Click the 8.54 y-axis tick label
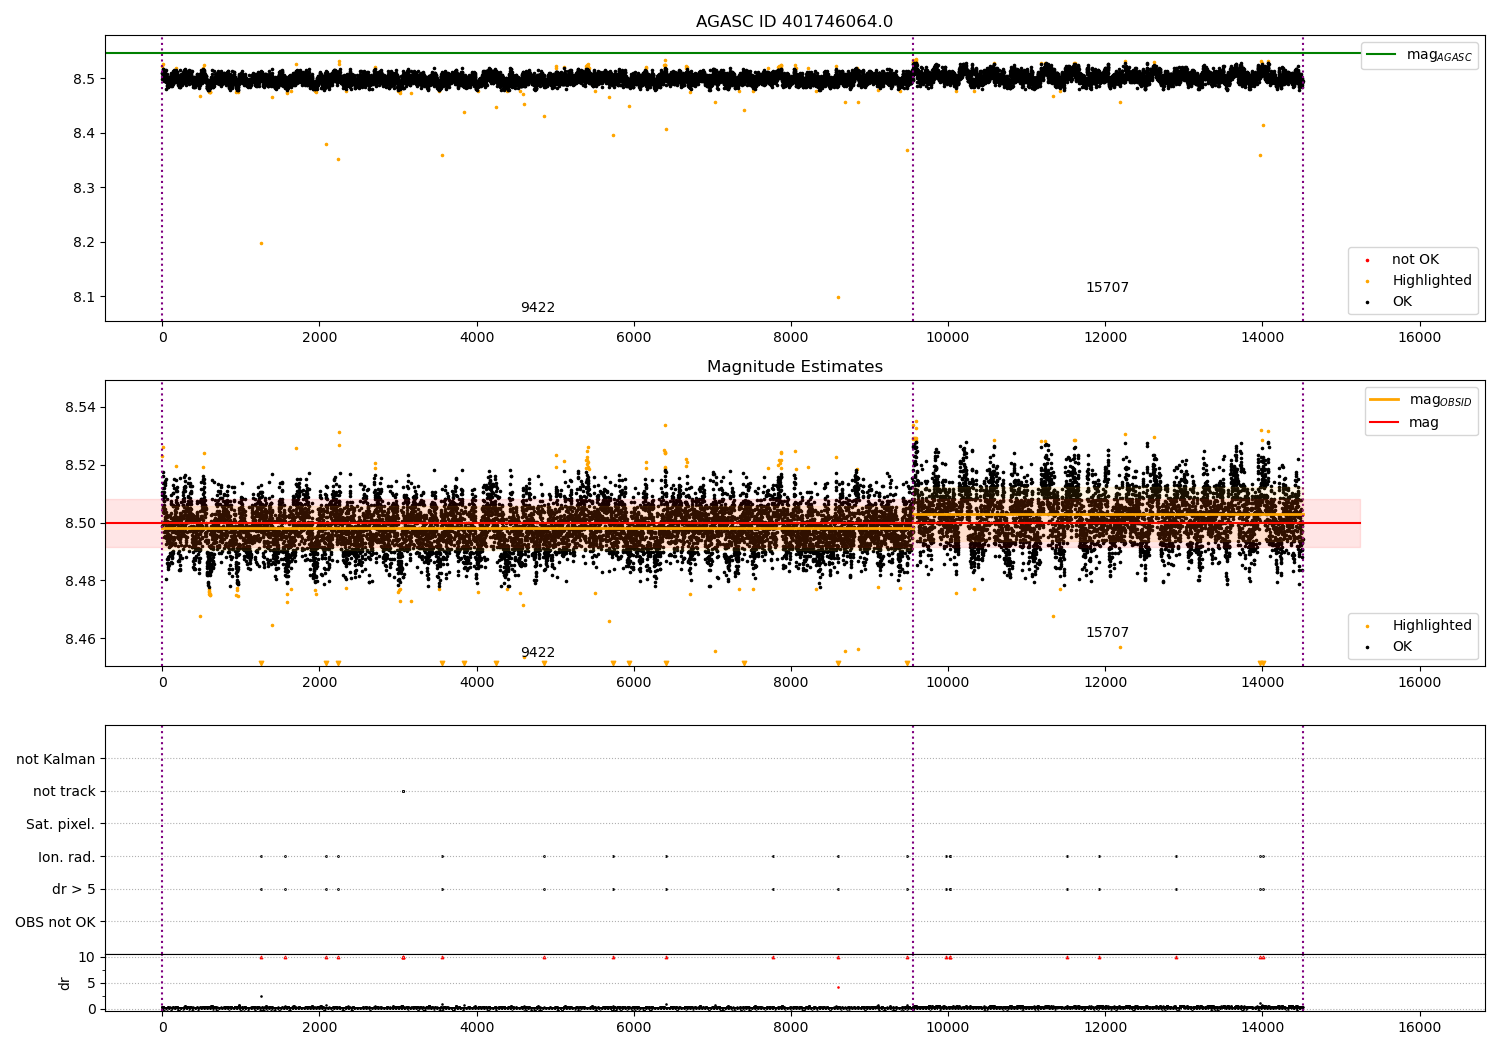The height and width of the screenshot is (1050, 1500). [80, 408]
